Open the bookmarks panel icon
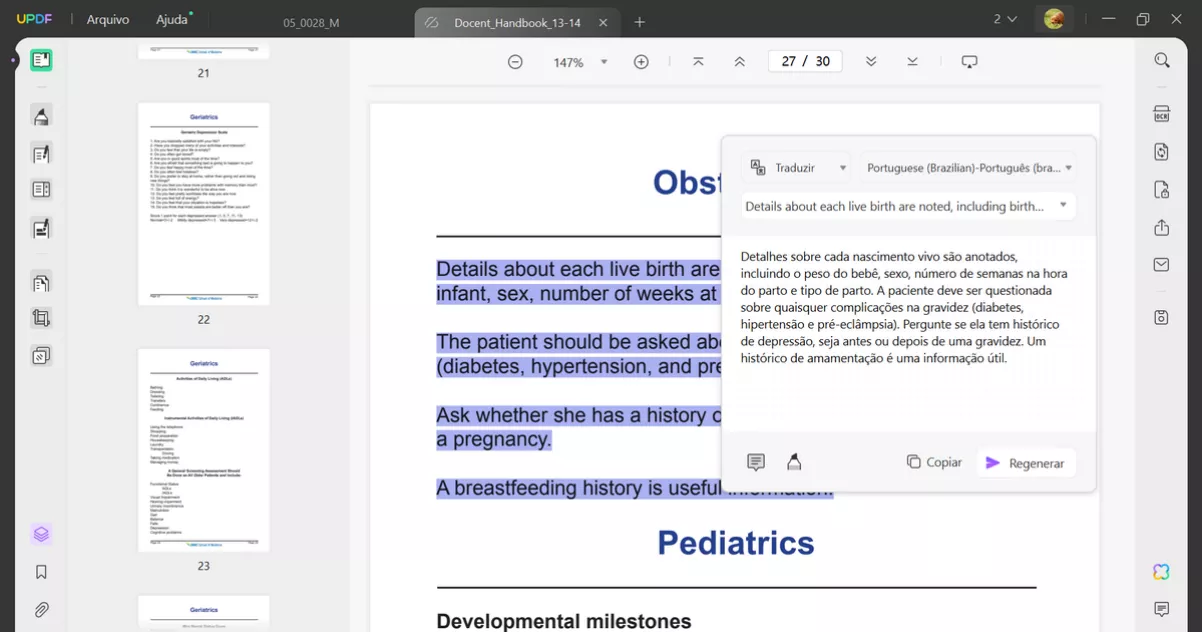Viewport: 1202px width, 632px height. (x=41, y=572)
